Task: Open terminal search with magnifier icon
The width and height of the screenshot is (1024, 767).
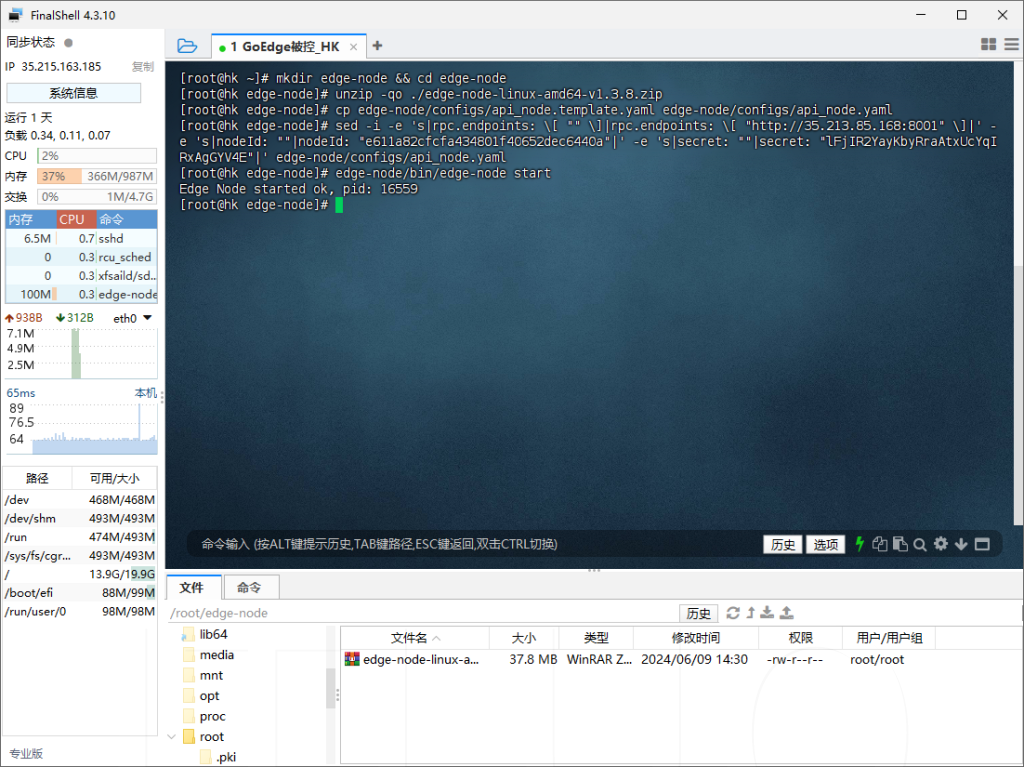Action: (920, 544)
